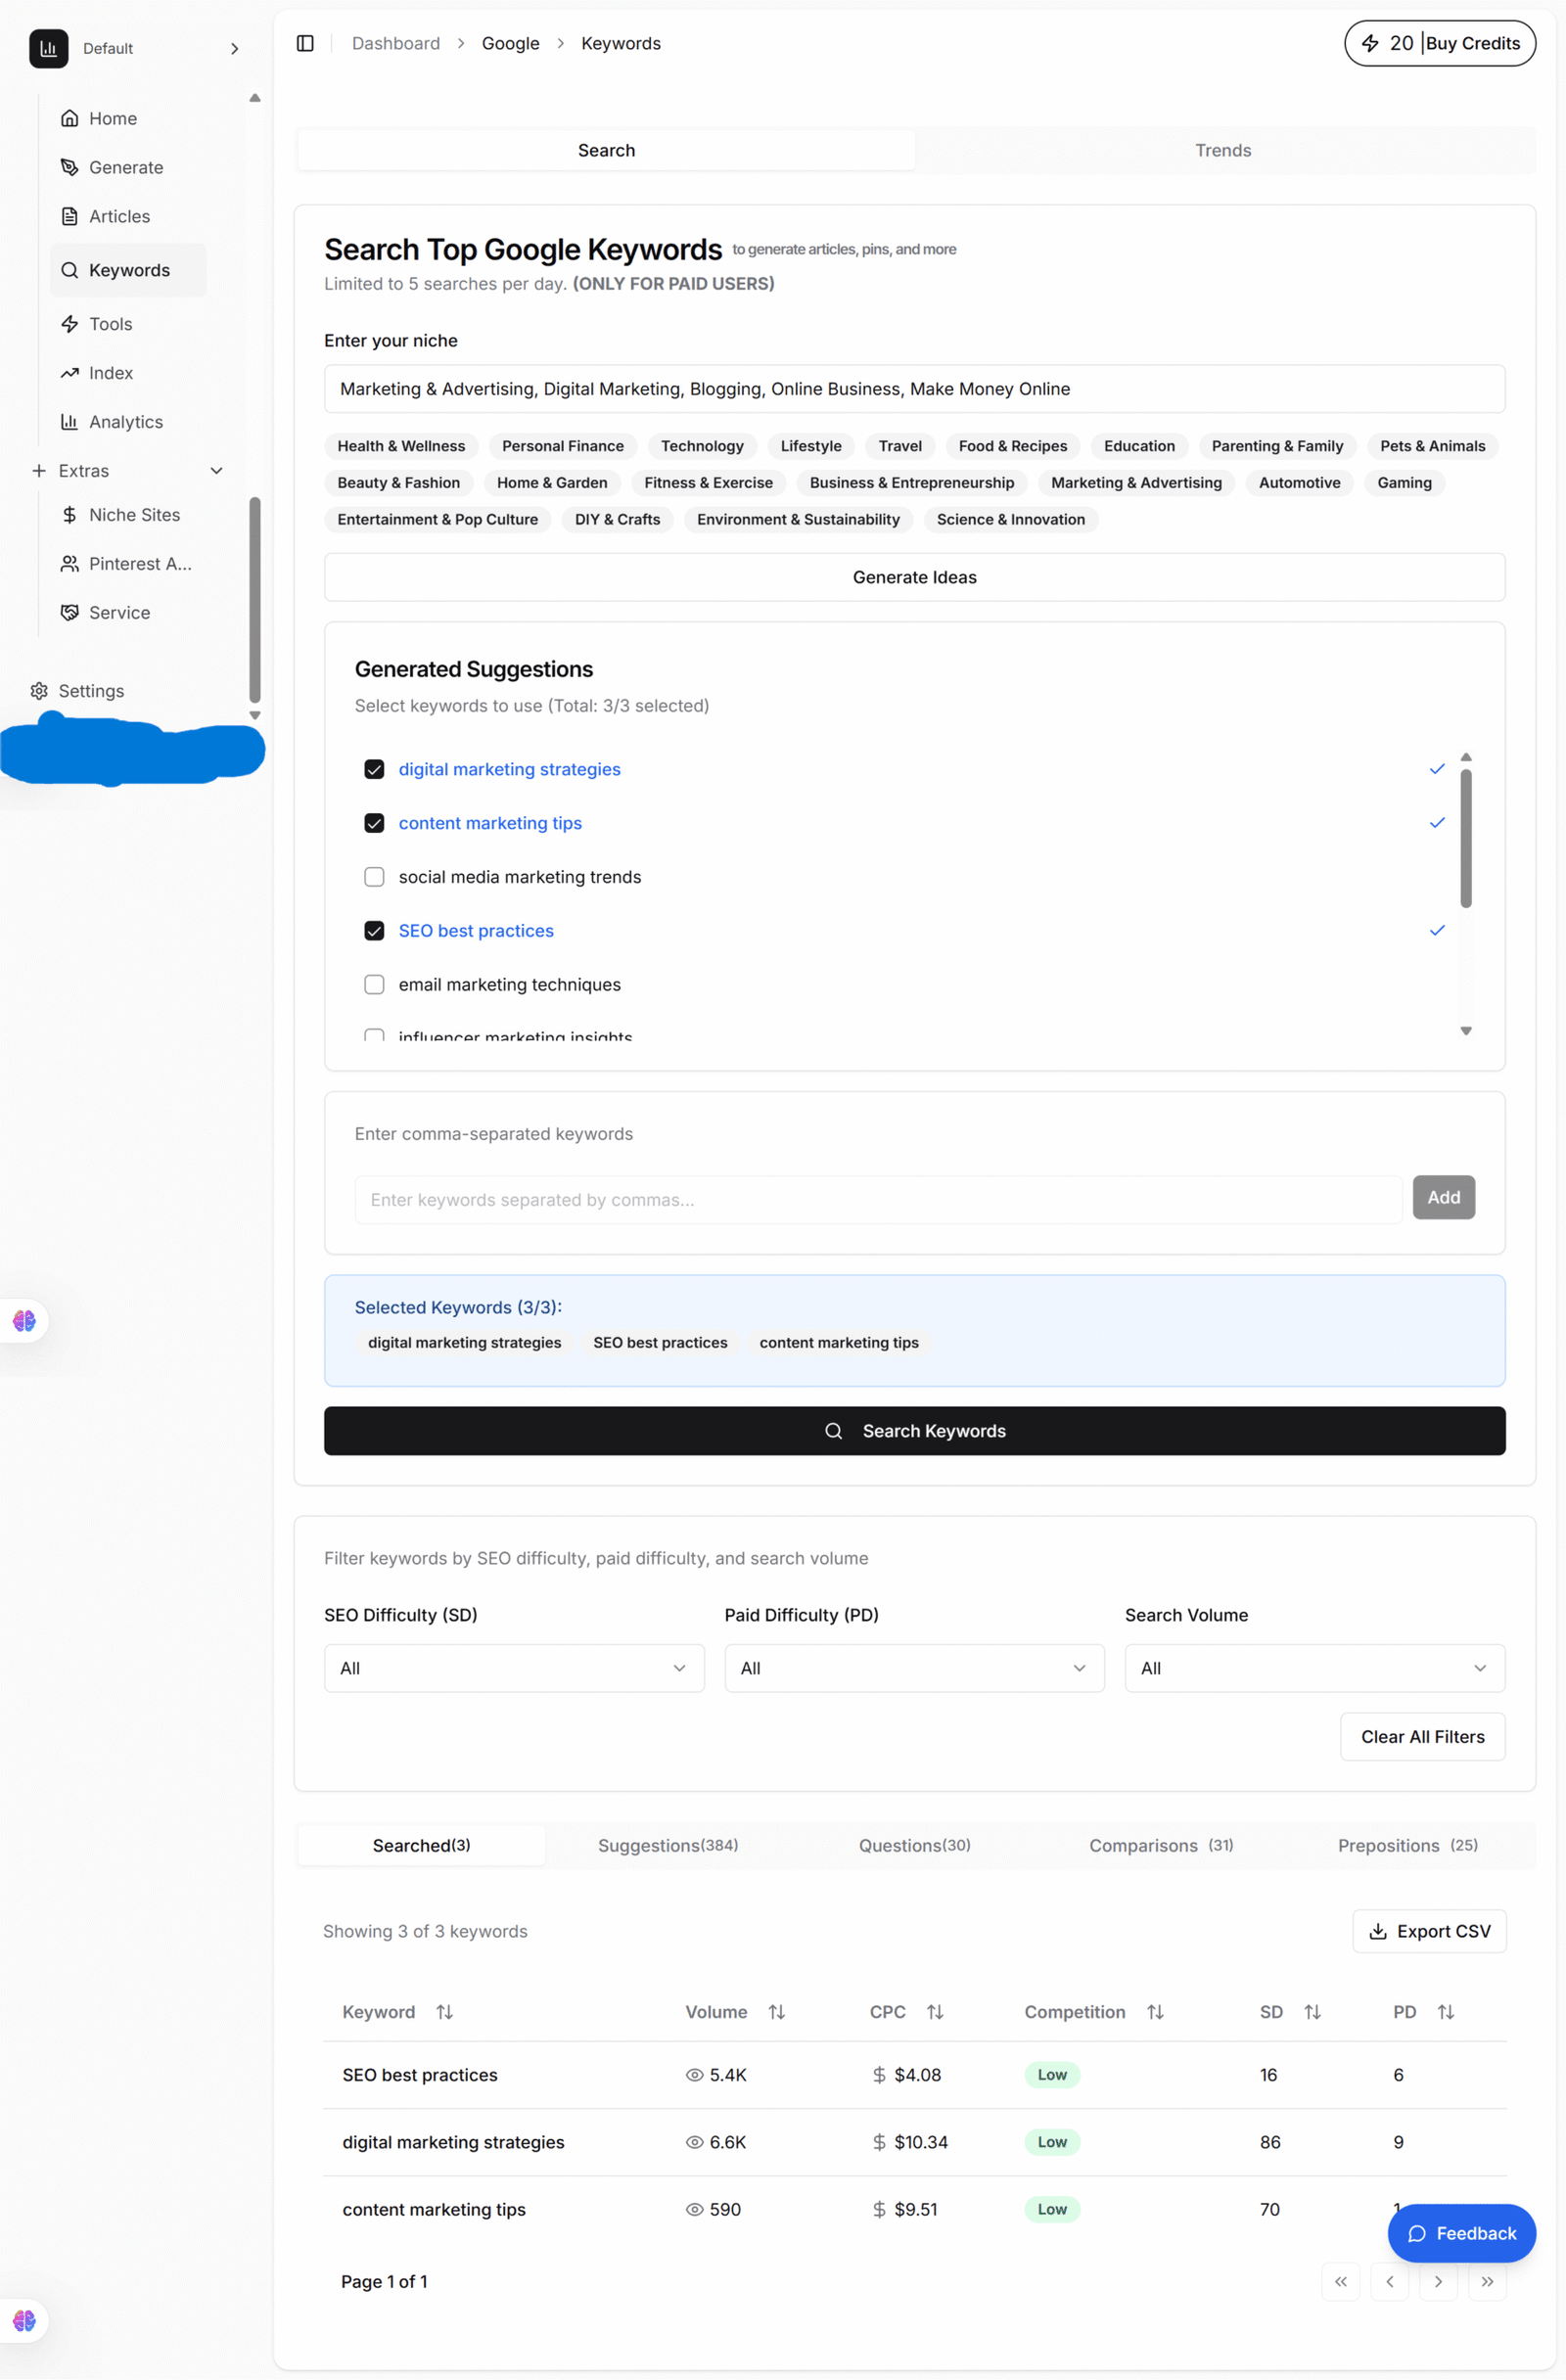Click the Home icon in sidebar
This screenshot has width=1566, height=2380.
[x=69, y=118]
